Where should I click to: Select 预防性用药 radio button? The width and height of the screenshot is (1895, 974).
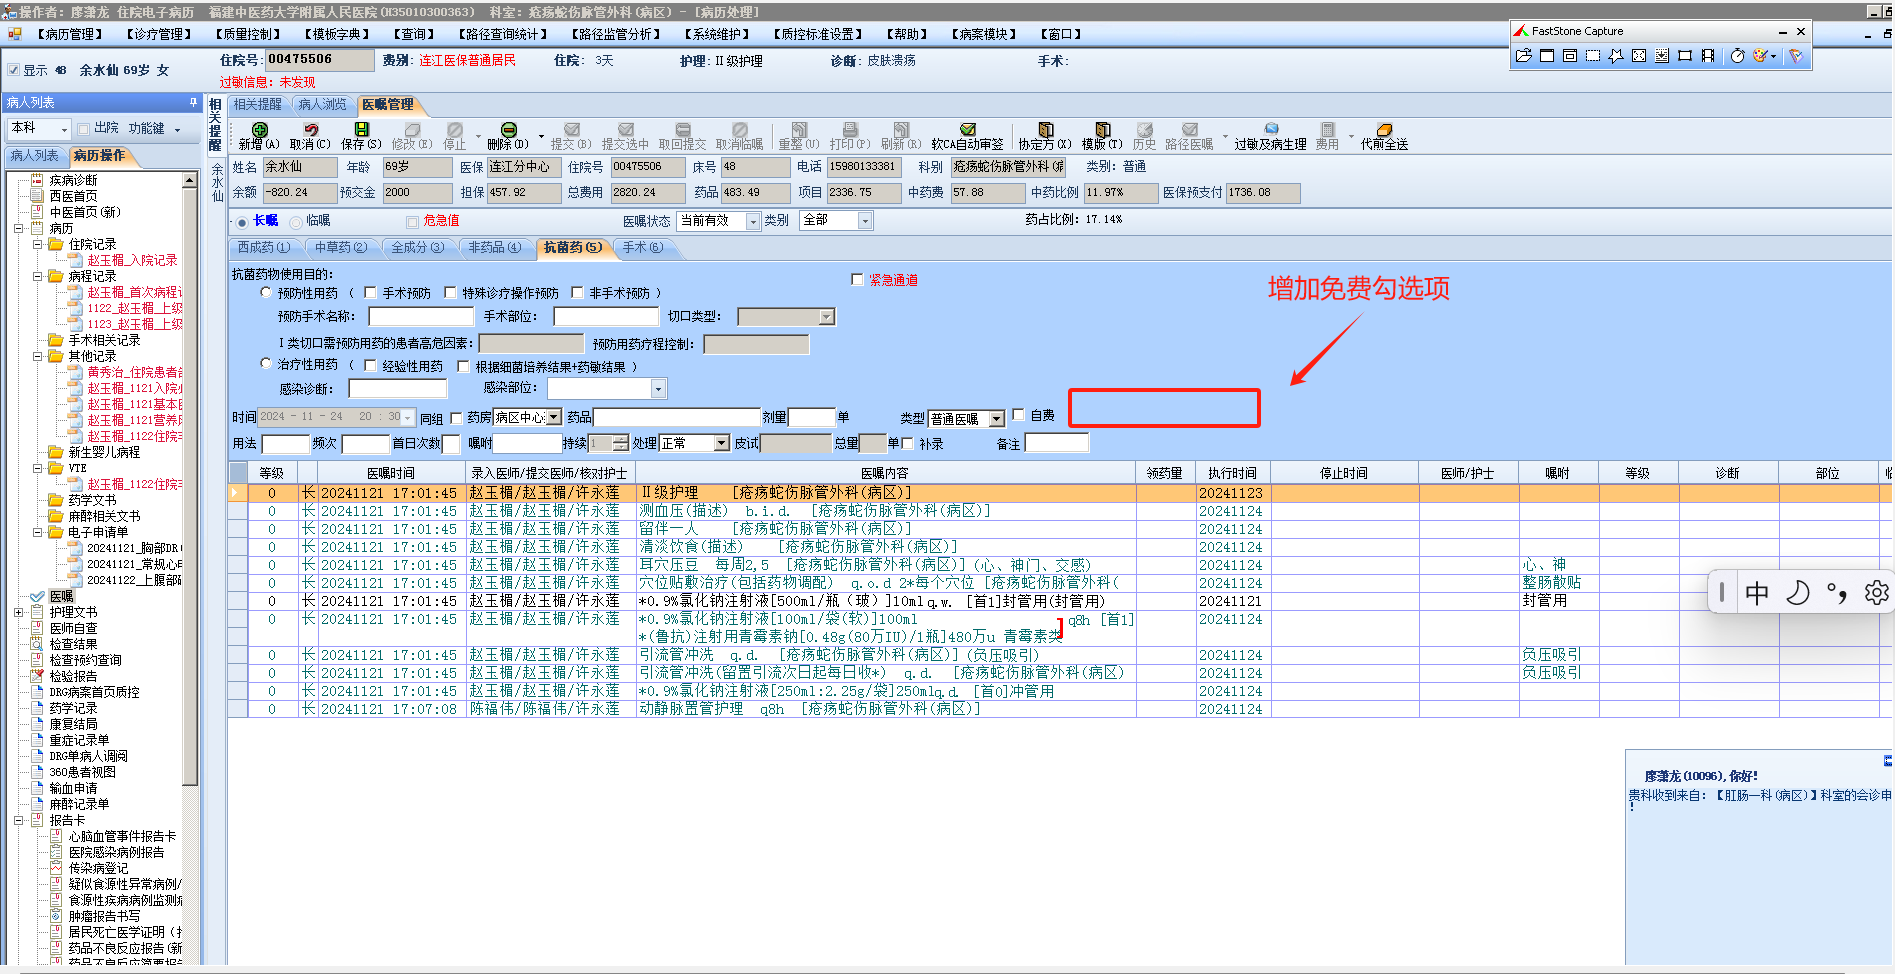(x=266, y=293)
